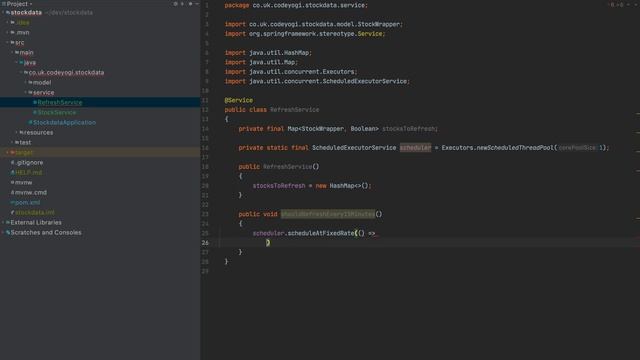Expand the test folder arrow
The image size is (640, 360).
point(12,142)
